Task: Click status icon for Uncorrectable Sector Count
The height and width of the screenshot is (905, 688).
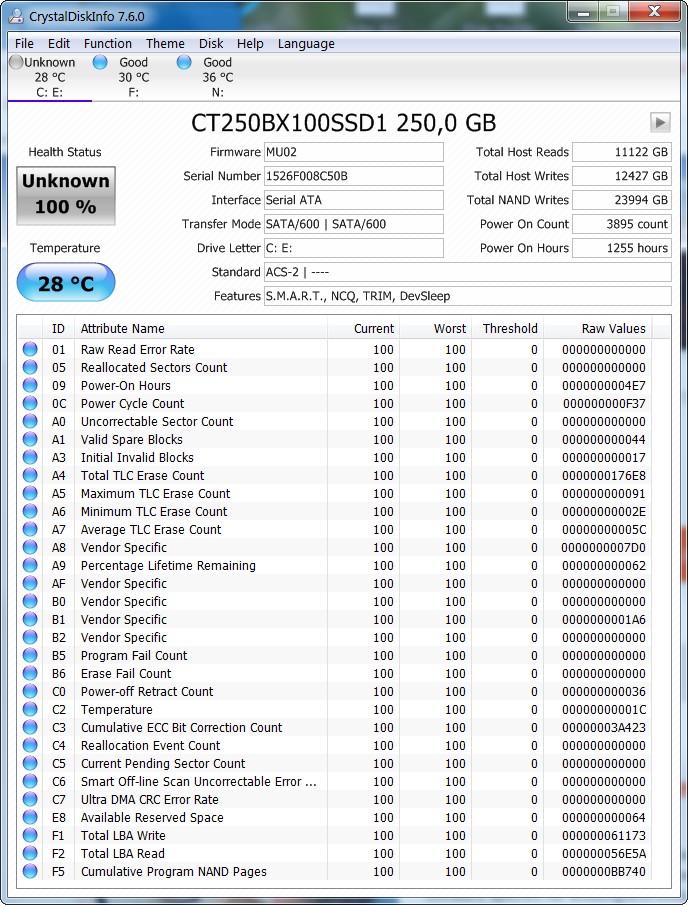Action: (30, 421)
